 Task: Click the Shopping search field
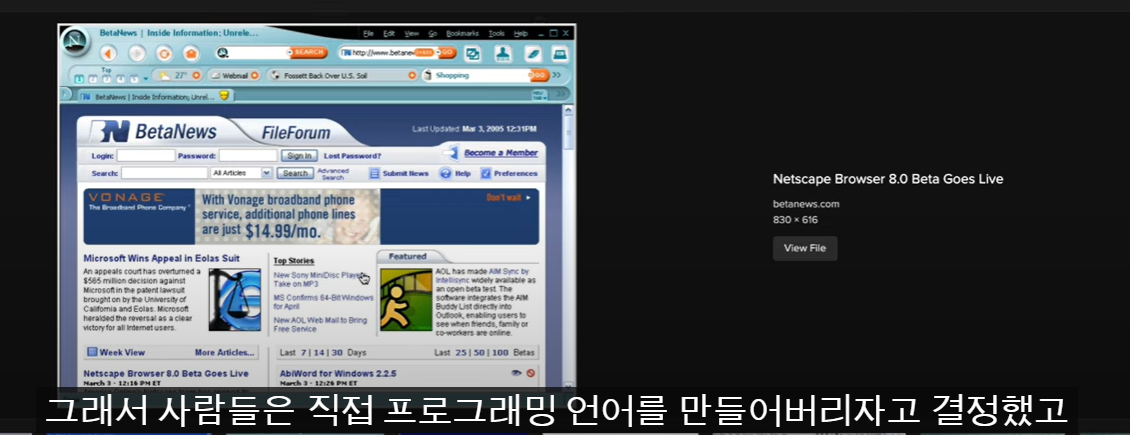coord(476,76)
